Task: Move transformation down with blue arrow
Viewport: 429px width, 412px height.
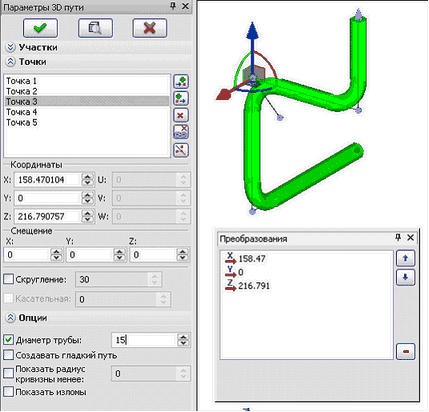Action: coord(405,277)
